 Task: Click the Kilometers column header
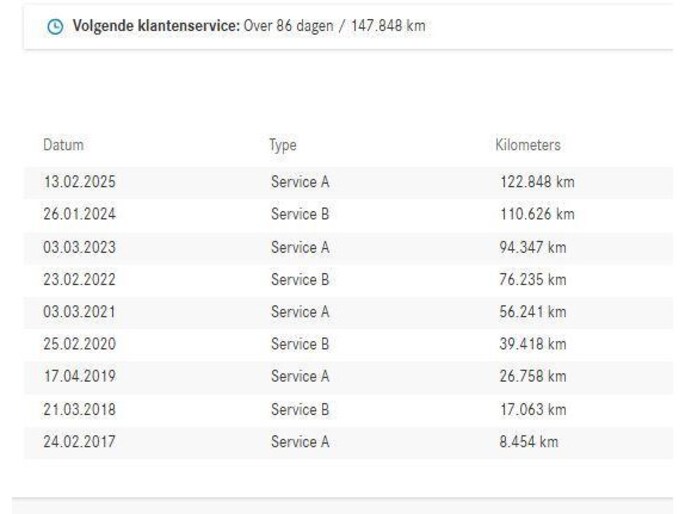[x=528, y=145]
